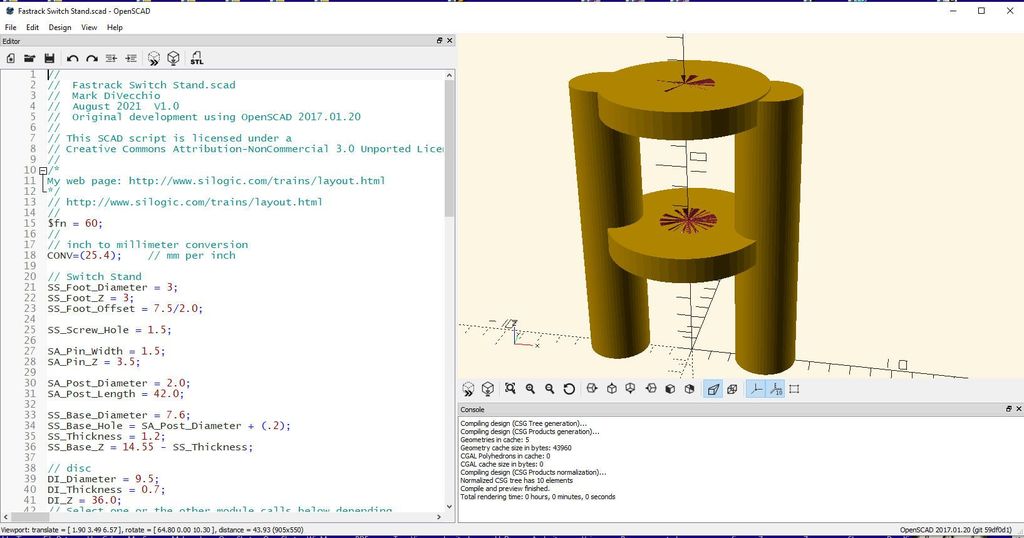This screenshot has height=538, width=1024.
Task: Click the editor's vertical scrollbar
Action: tap(449, 150)
